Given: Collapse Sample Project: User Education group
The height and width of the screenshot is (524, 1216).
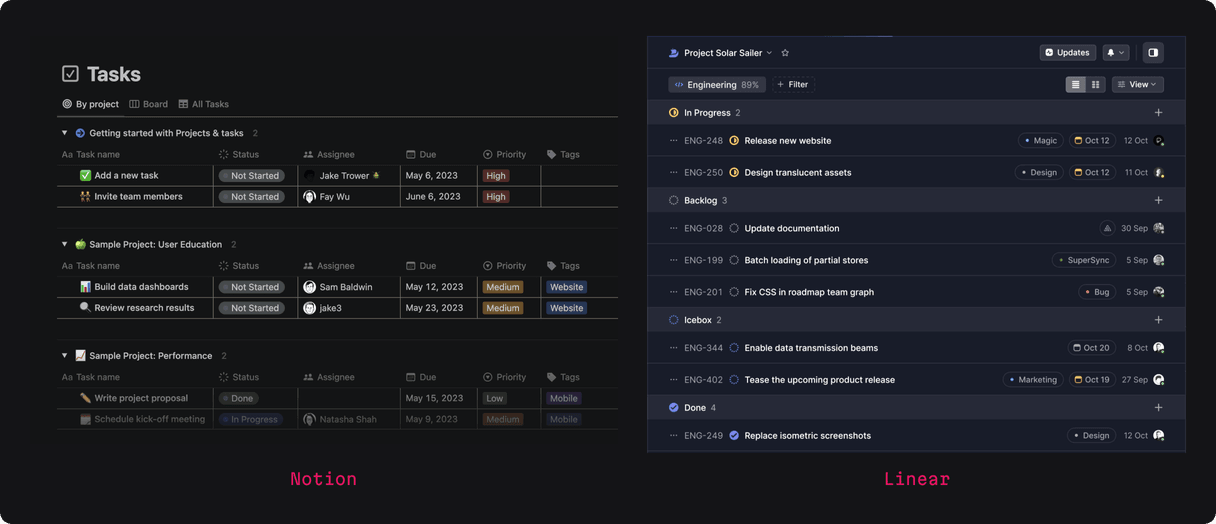Looking at the screenshot, I should point(65,244).
